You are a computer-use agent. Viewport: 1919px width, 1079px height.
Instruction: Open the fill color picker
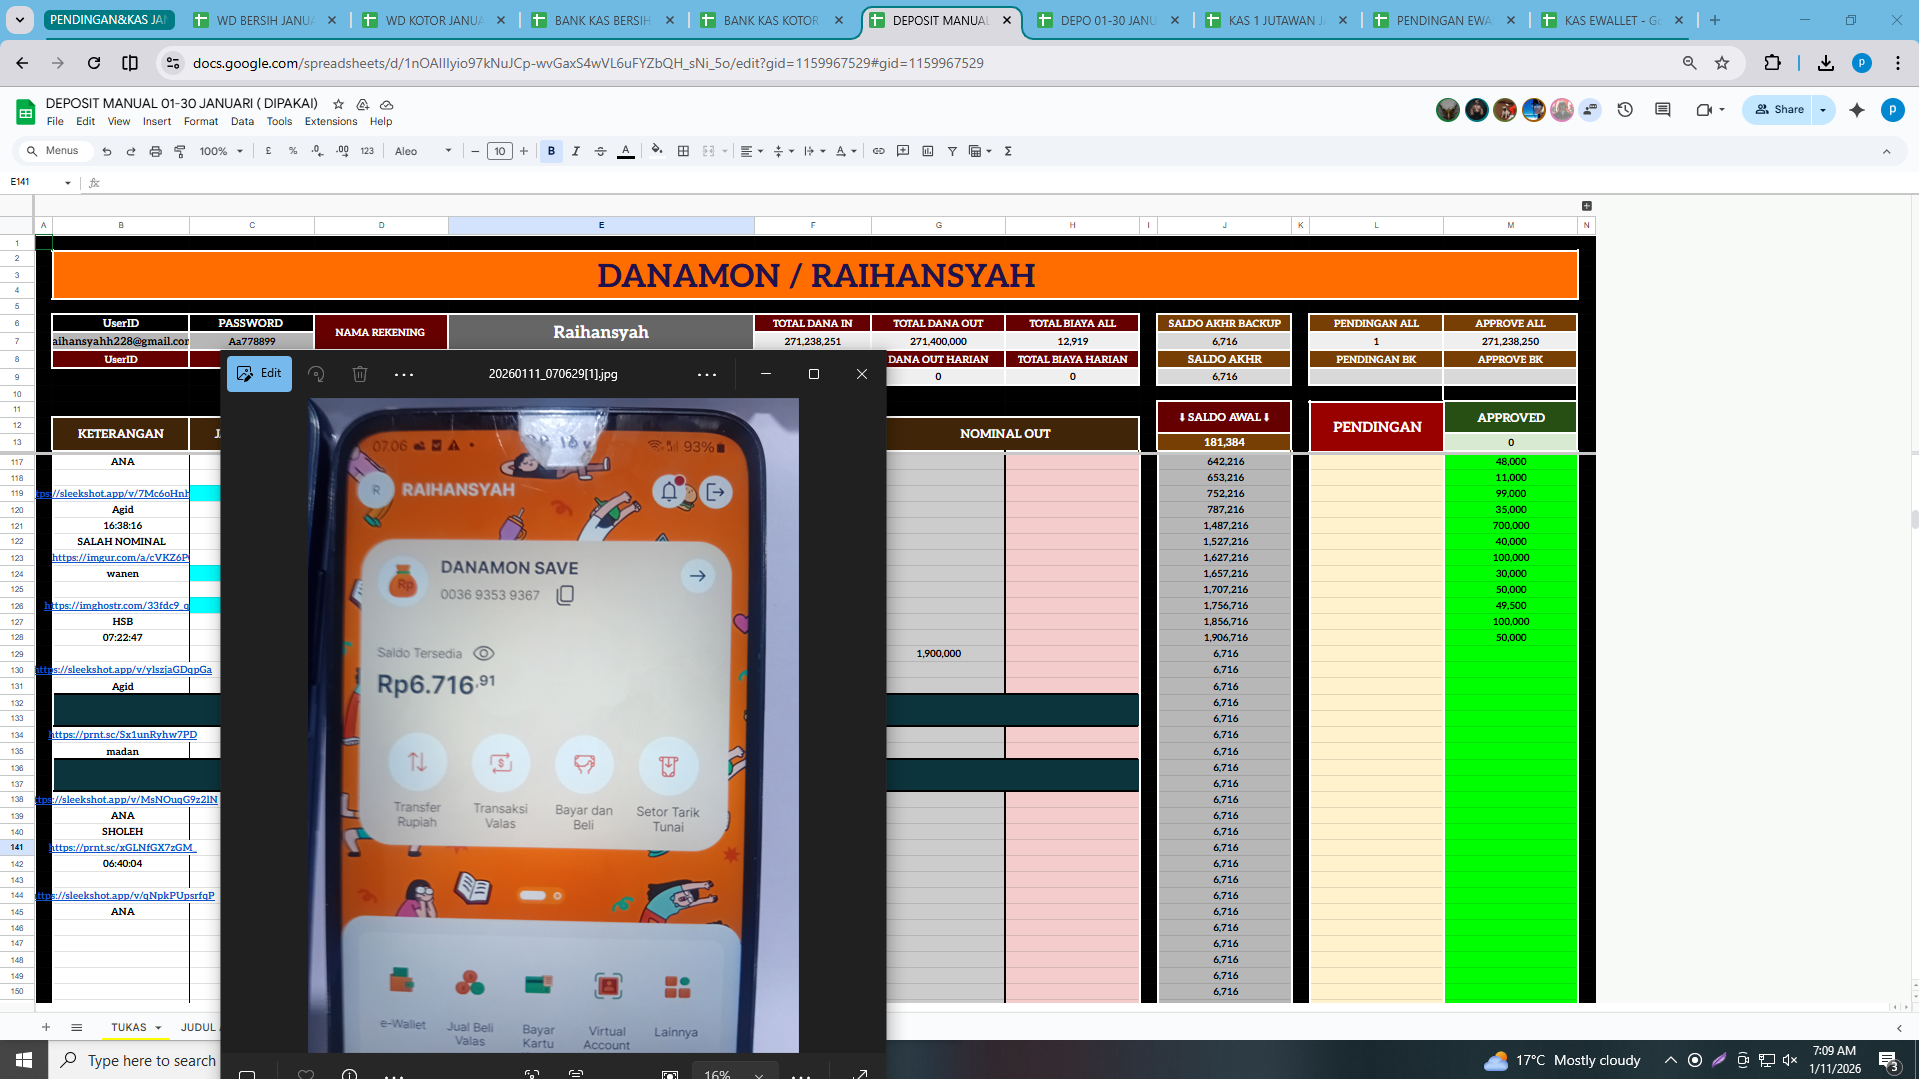[x=657, y=151]
